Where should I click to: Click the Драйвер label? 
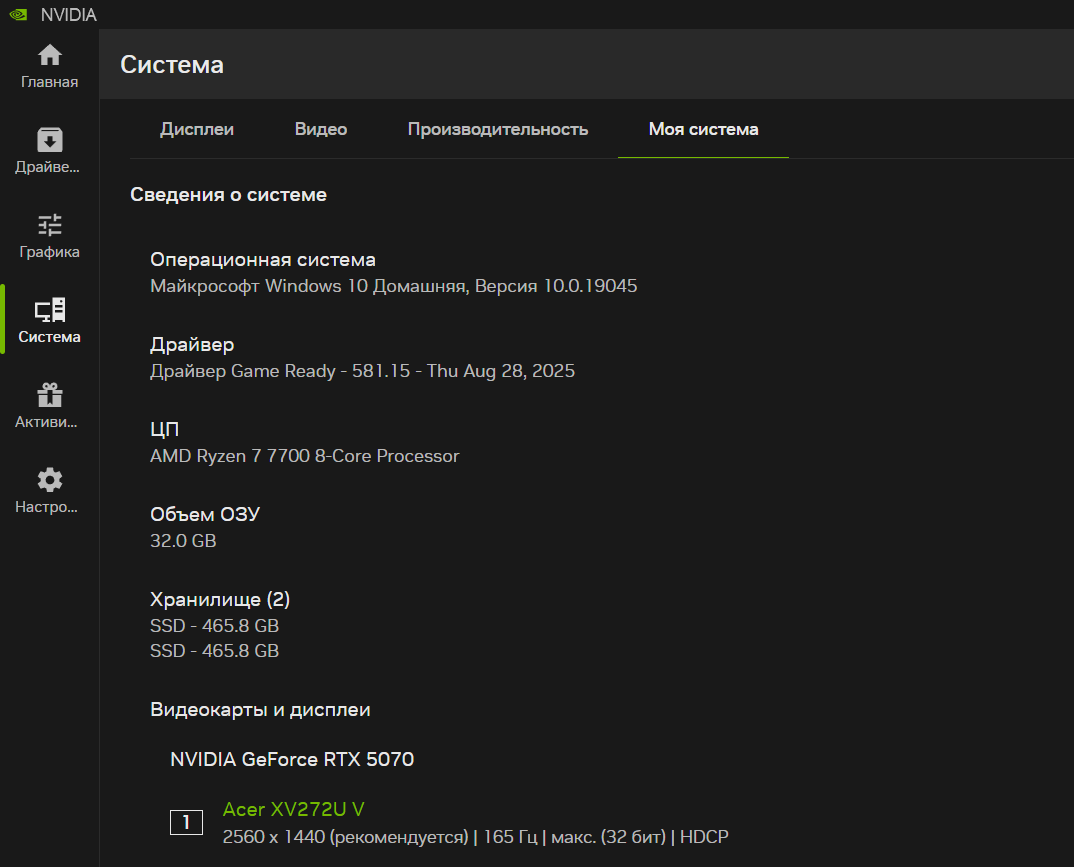192,344
